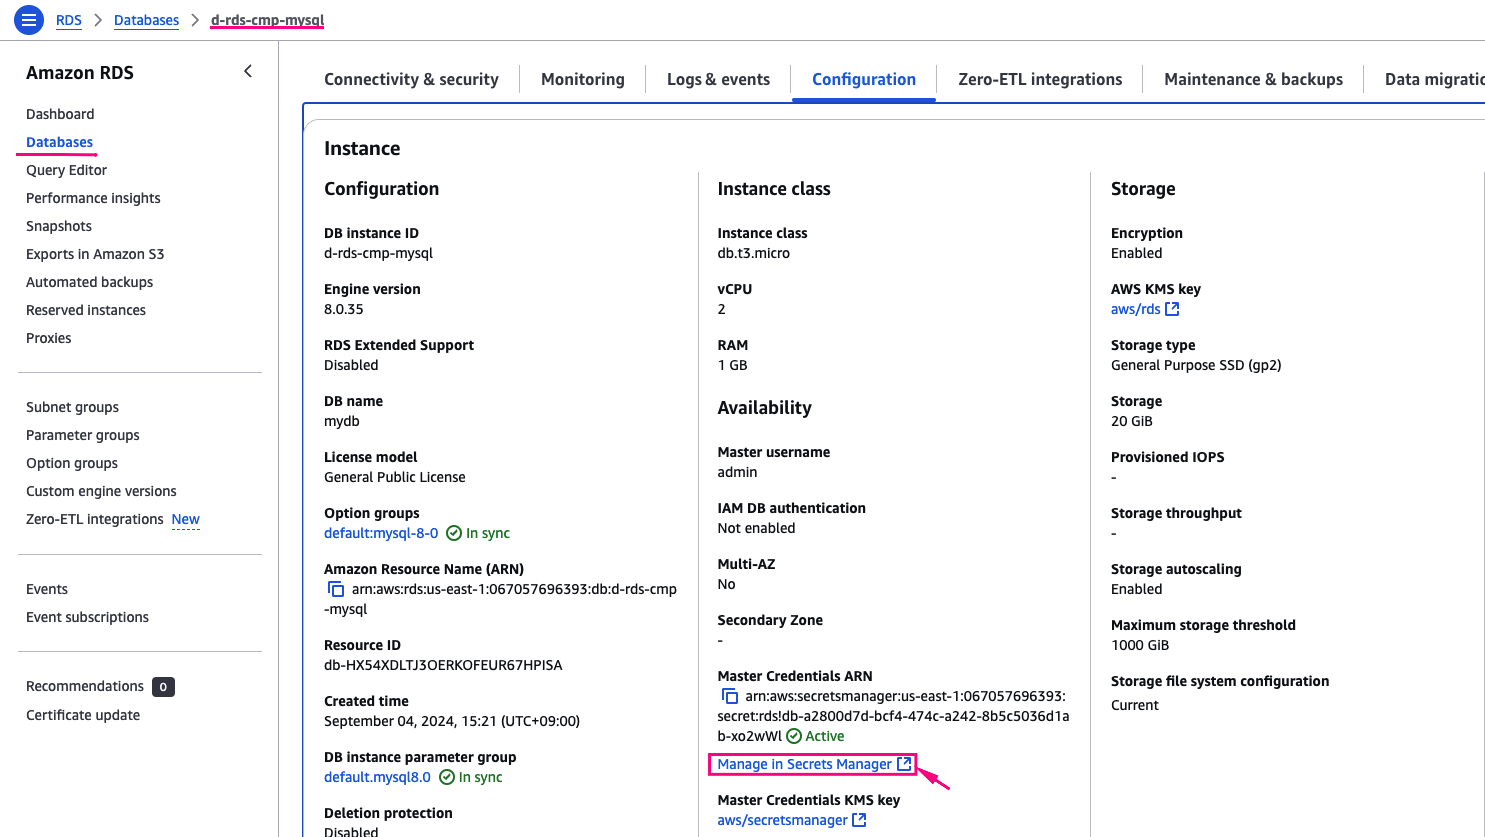Open the default:mysql-8-0 option group
The image size is (1485, 837).
[x=381, y=533]
